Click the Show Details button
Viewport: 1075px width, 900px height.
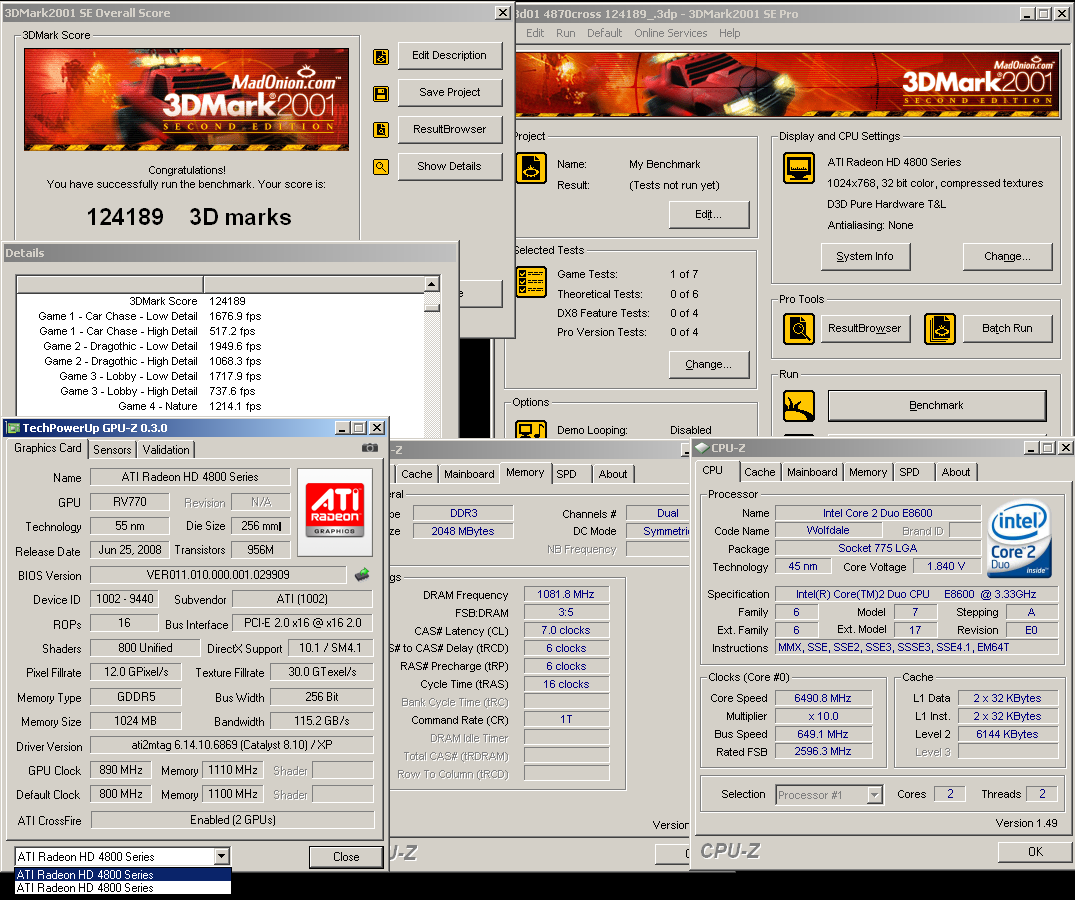click(450, 167)
